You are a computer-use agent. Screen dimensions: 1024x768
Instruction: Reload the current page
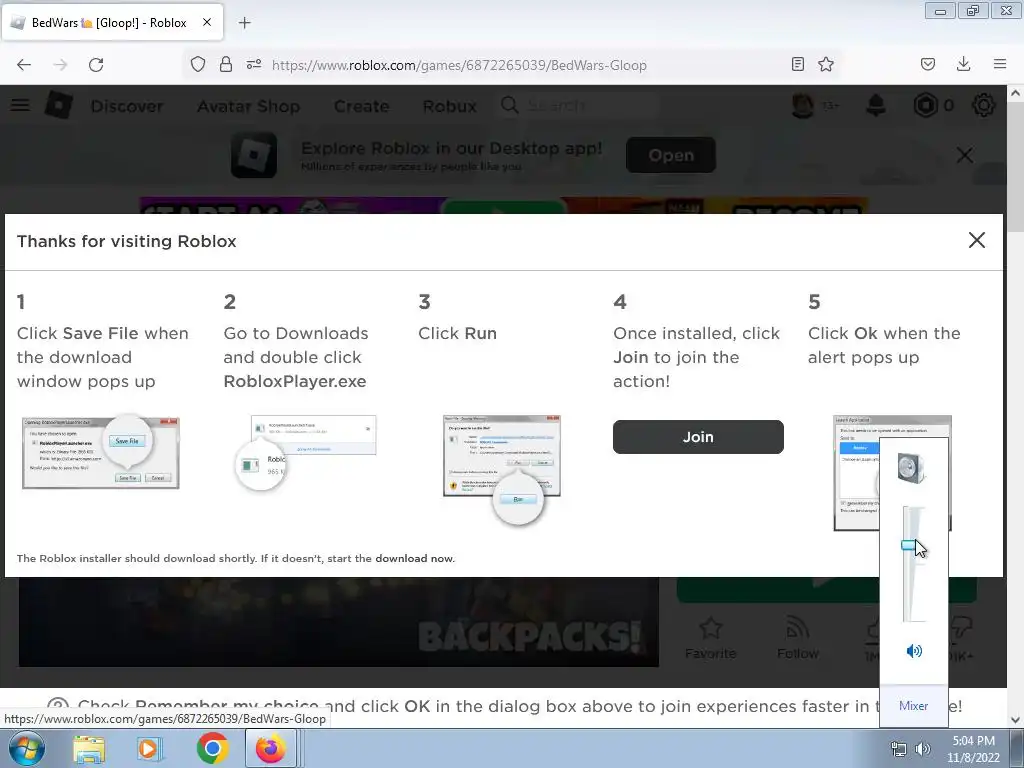(96, 65)
